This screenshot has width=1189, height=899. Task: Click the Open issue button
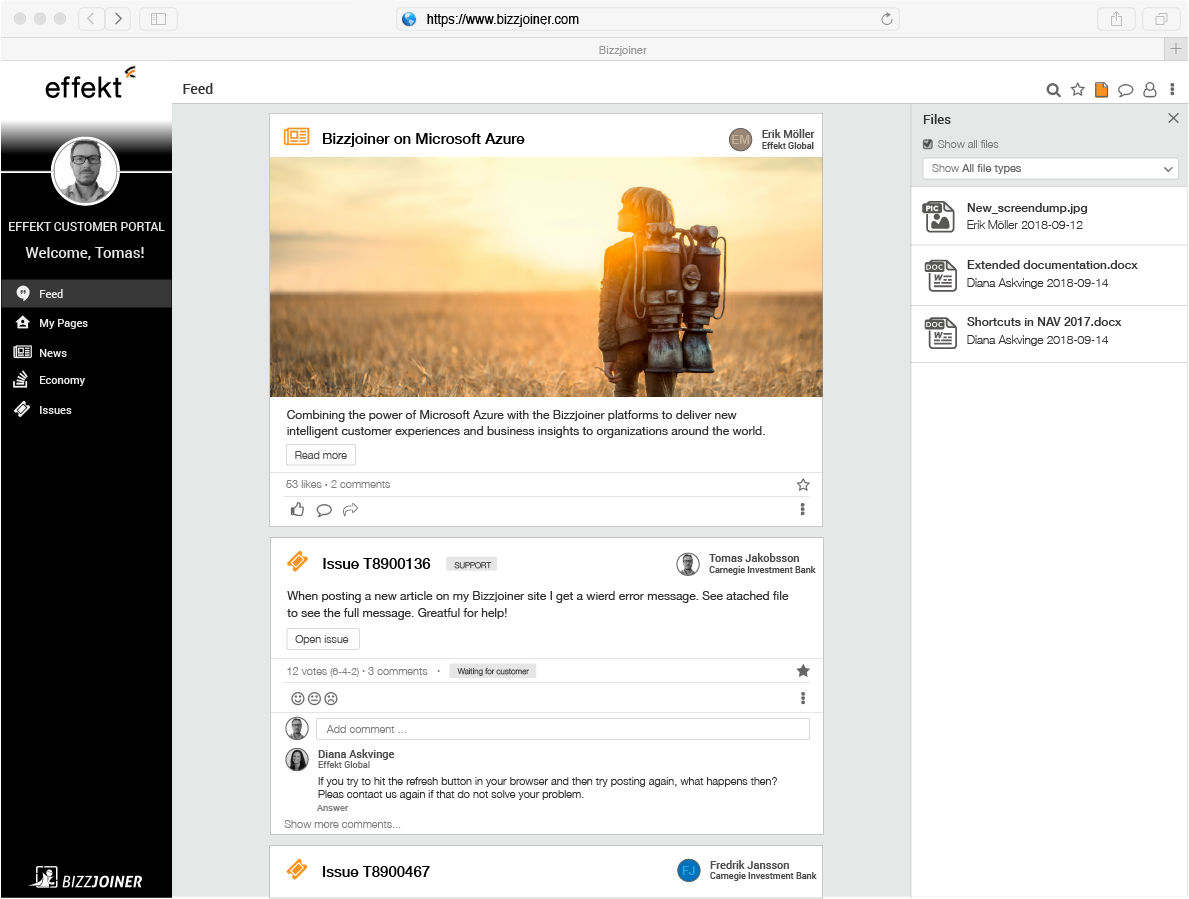point(322,639)
